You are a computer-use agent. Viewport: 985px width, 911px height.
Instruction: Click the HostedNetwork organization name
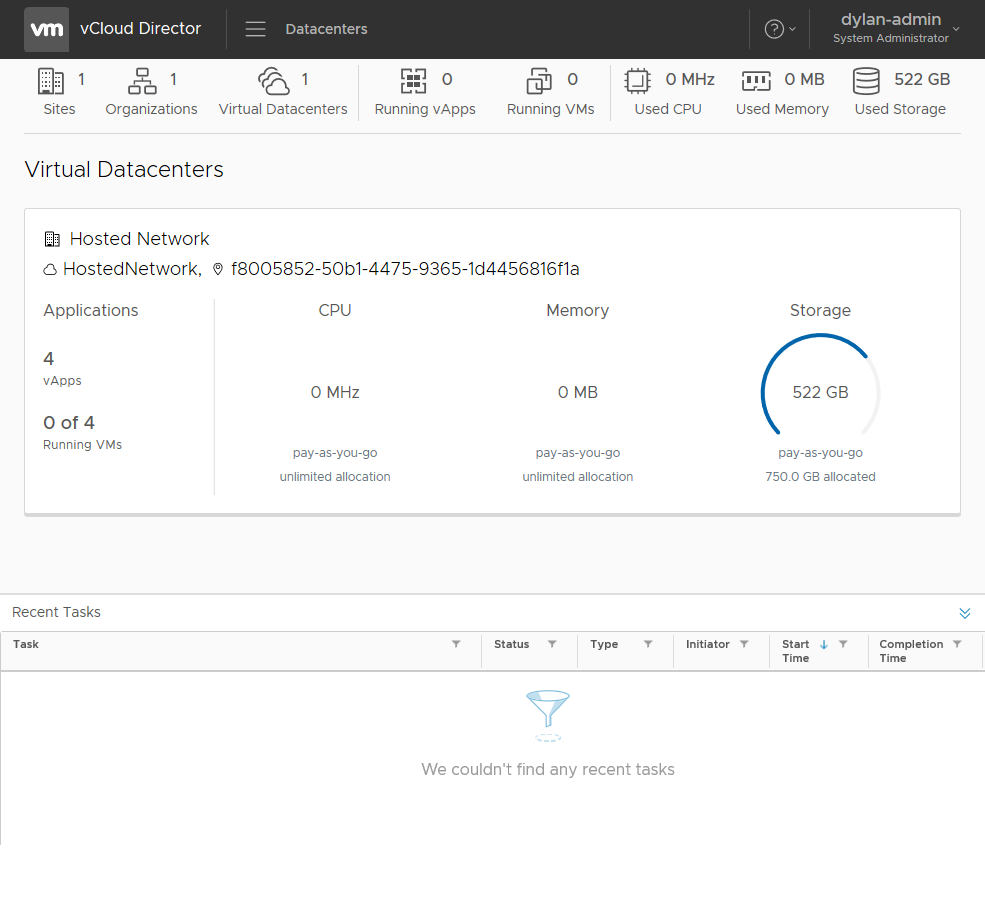tap(132, 269)
